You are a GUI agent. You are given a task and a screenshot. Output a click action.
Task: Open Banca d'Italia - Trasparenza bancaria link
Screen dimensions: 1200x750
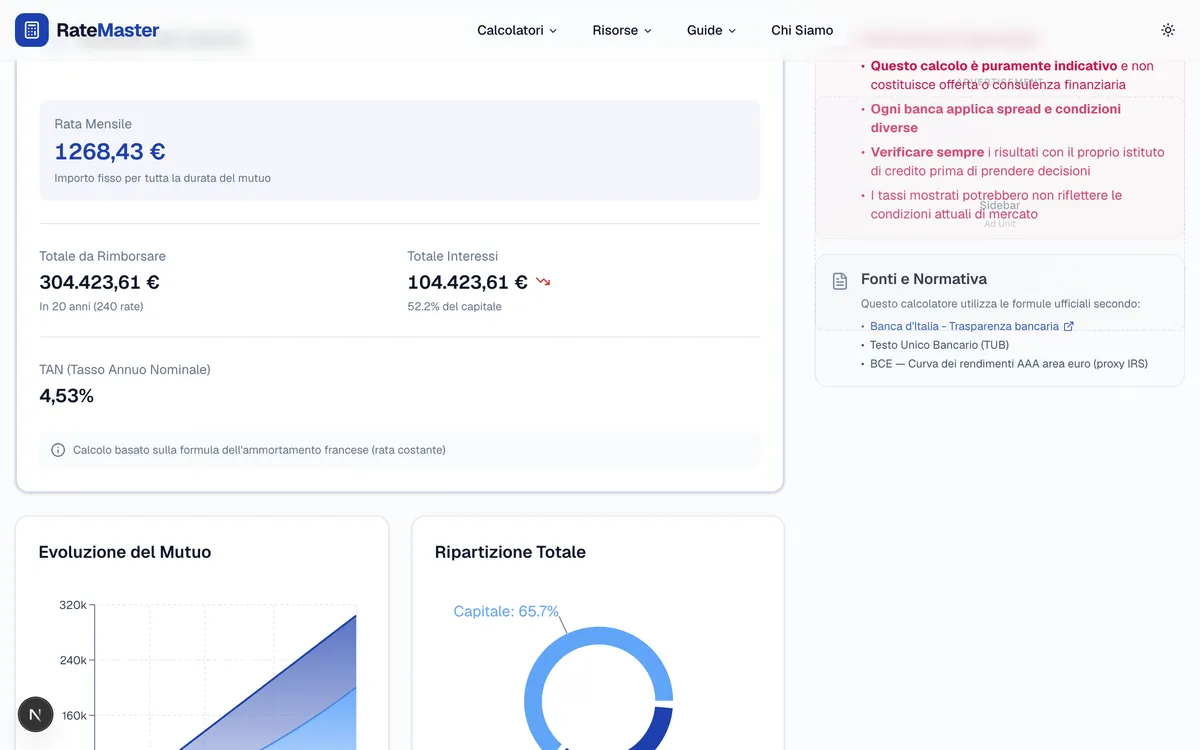[x=964, y=326]
